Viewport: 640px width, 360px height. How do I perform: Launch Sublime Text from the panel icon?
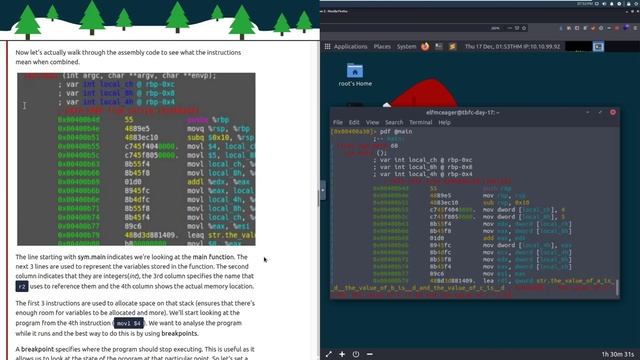tap(452, 47)
